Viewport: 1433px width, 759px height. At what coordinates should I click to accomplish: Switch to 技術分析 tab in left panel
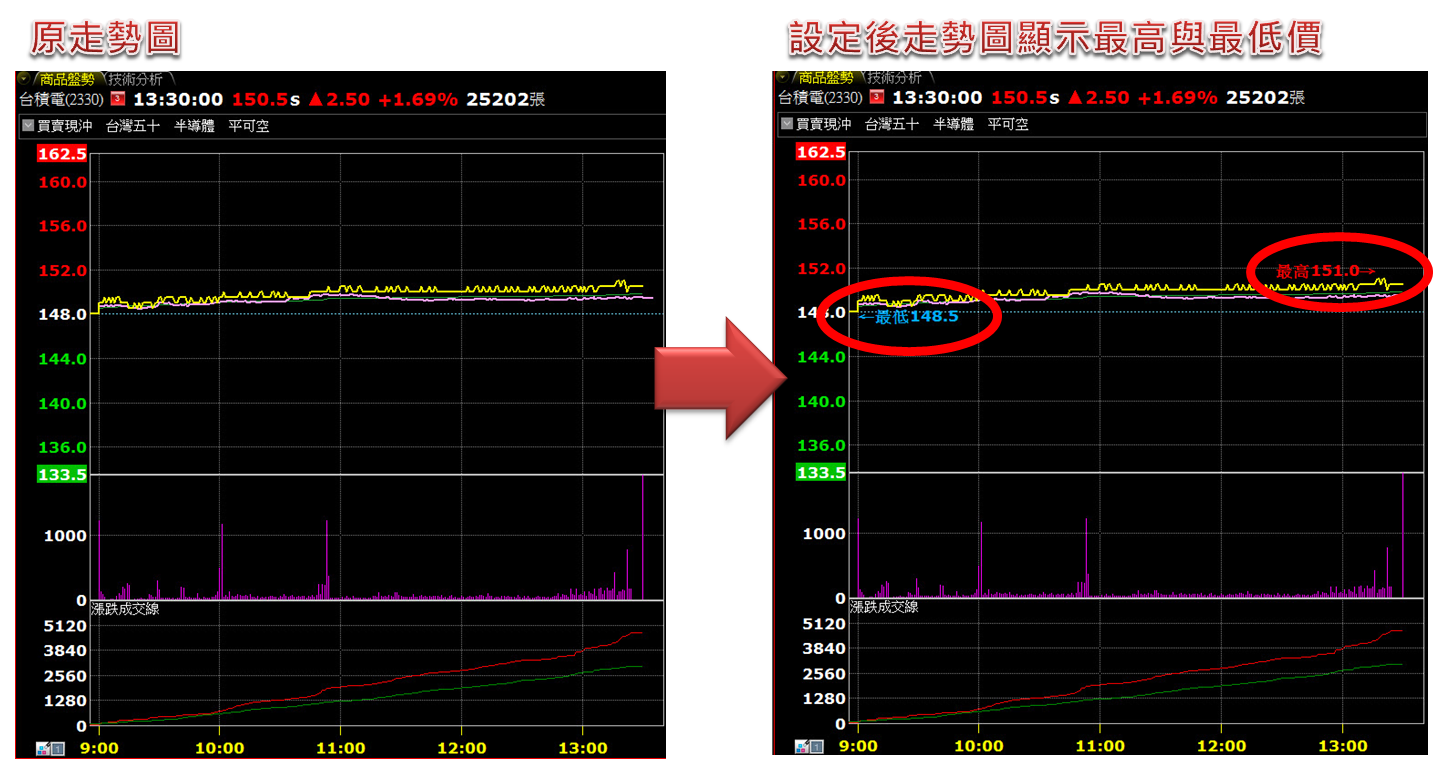(137, 79)
